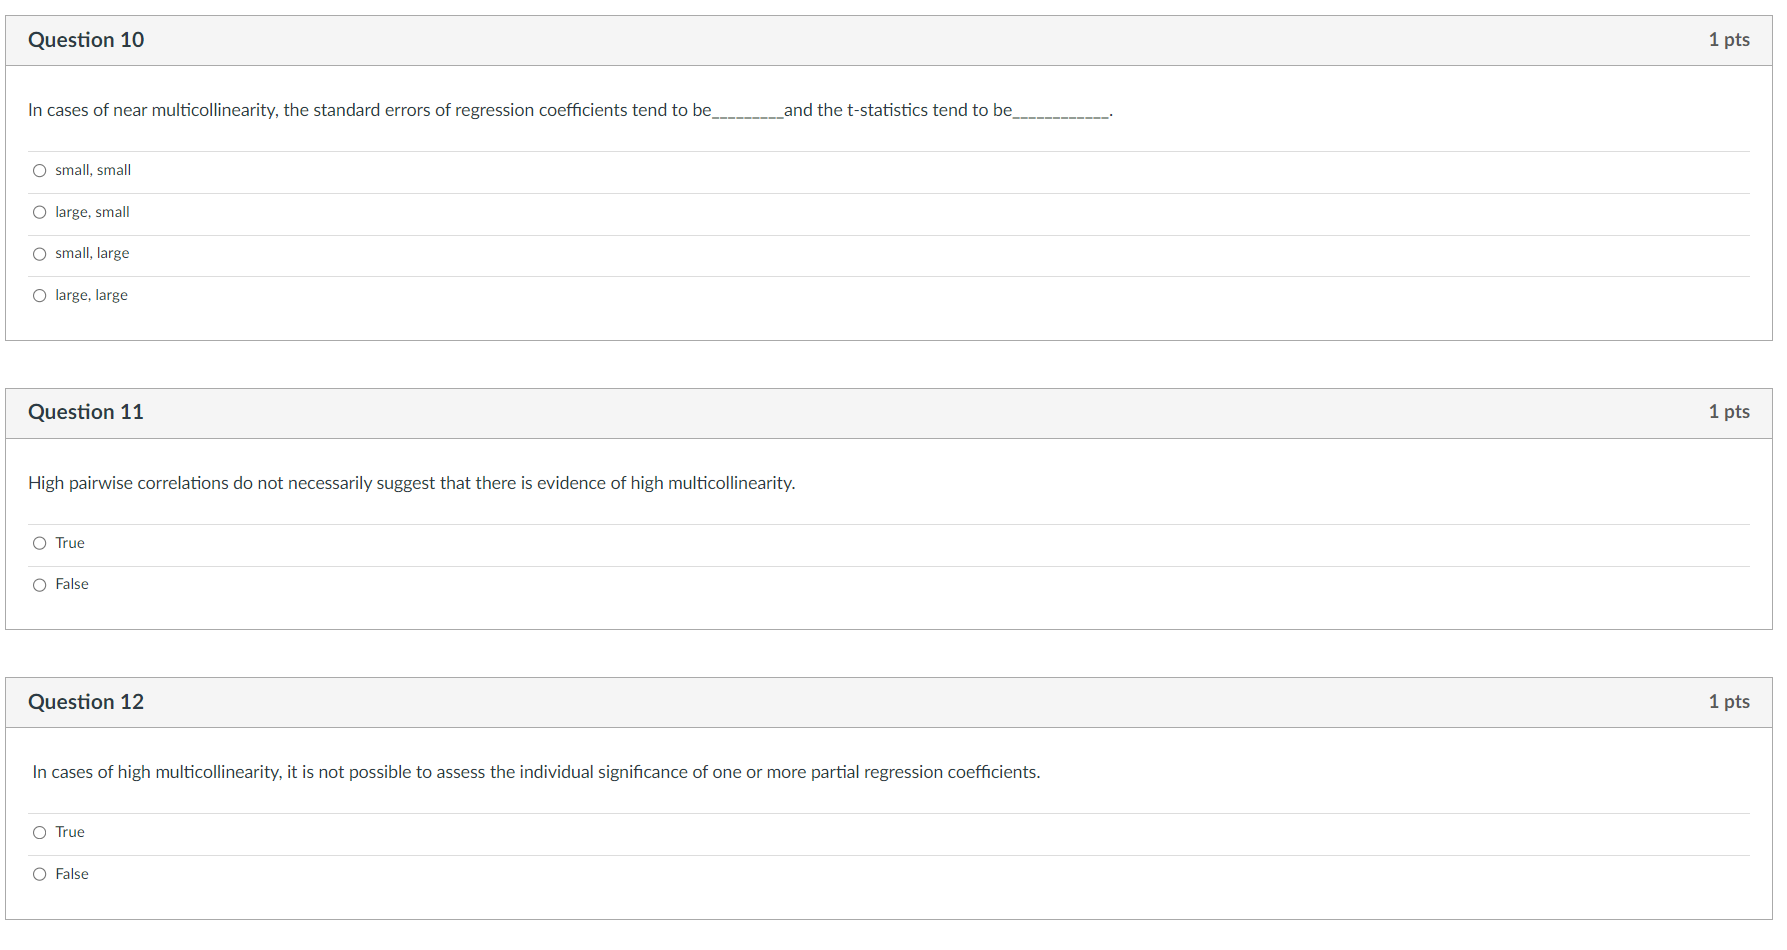Click the Question 10 header
The height and width of the screenshot is (950, 1787).
tap(86, 40)
